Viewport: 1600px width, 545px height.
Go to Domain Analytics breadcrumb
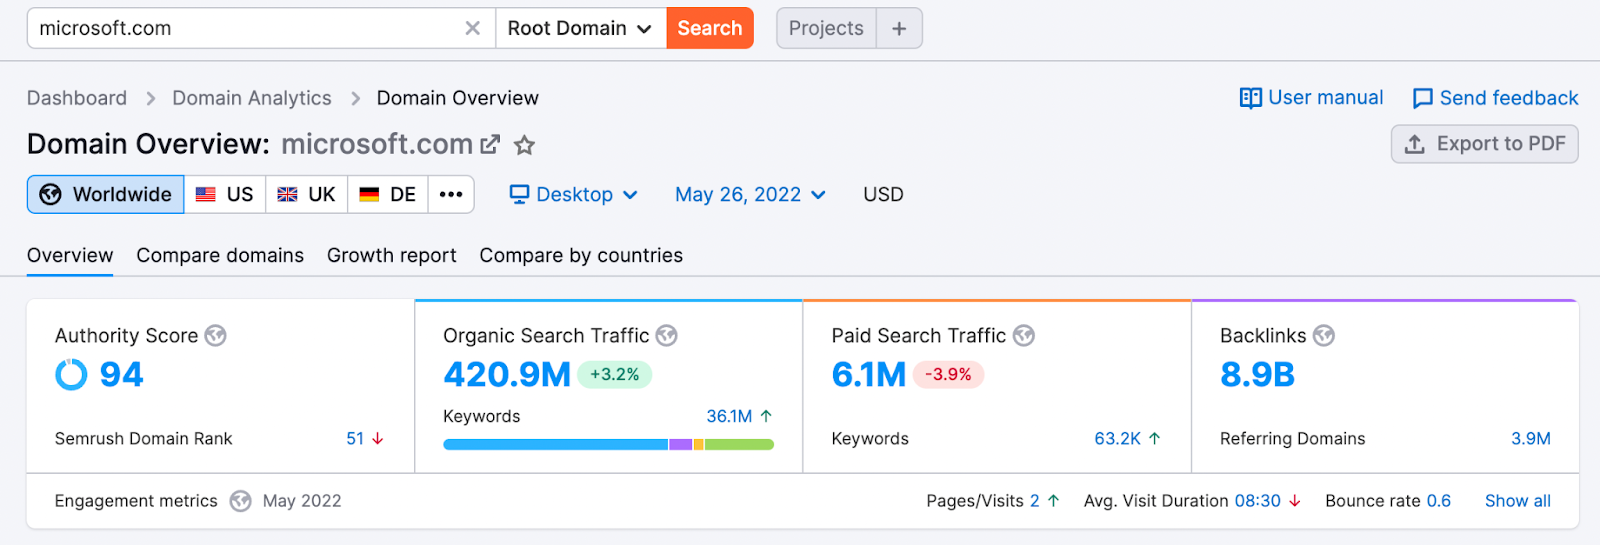(x=252, y=98)
